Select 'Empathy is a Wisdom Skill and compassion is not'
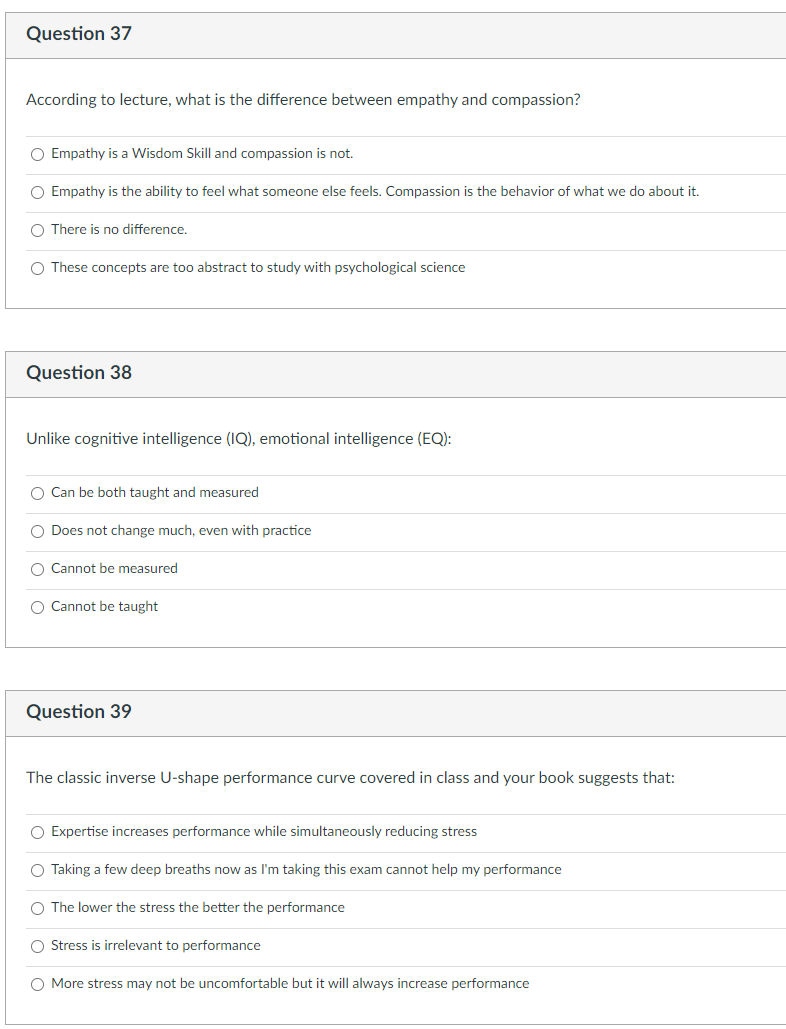The image size is (786, 1029). point(37,154)
